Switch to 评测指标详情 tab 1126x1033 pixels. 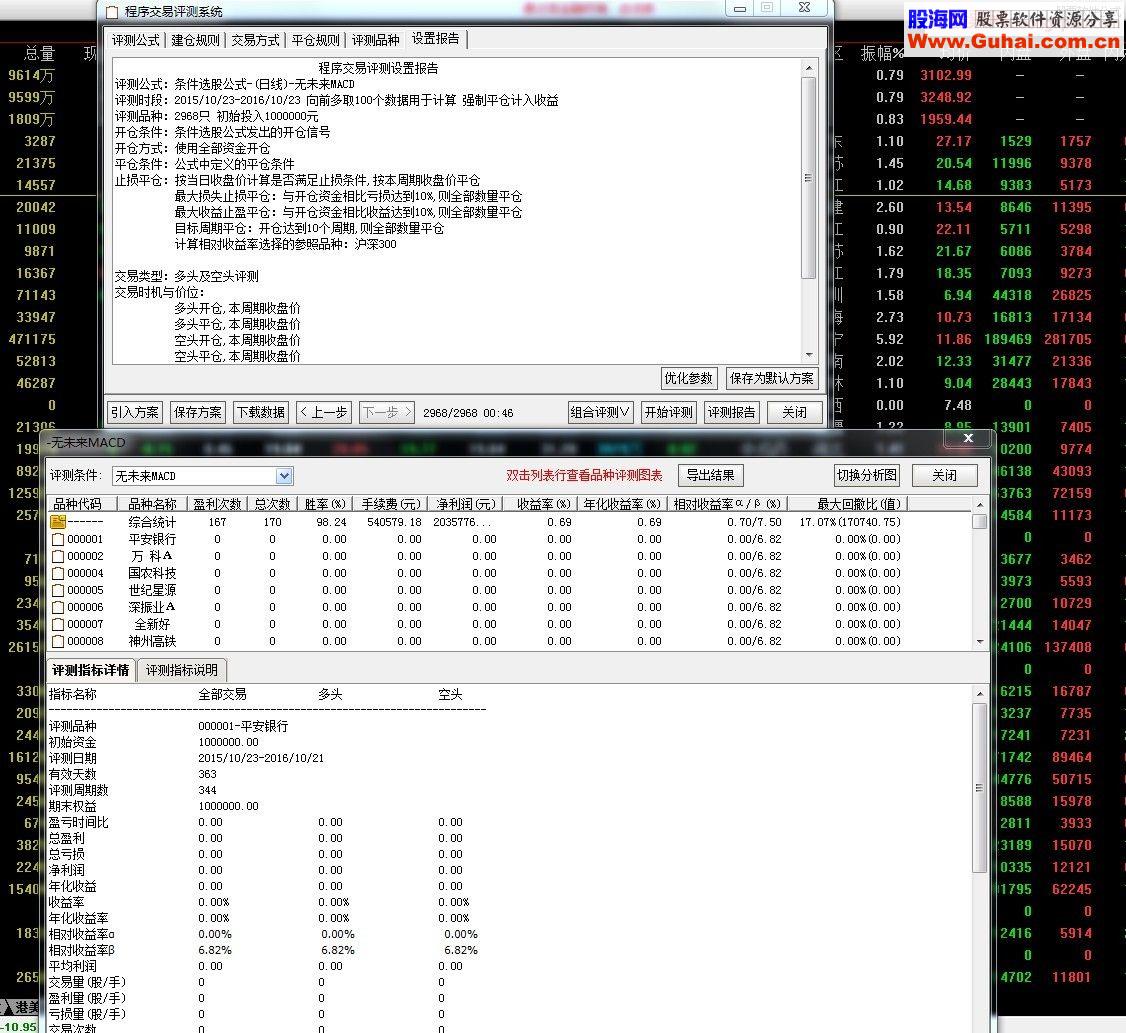pyautogui.click(x=90, y=670)
